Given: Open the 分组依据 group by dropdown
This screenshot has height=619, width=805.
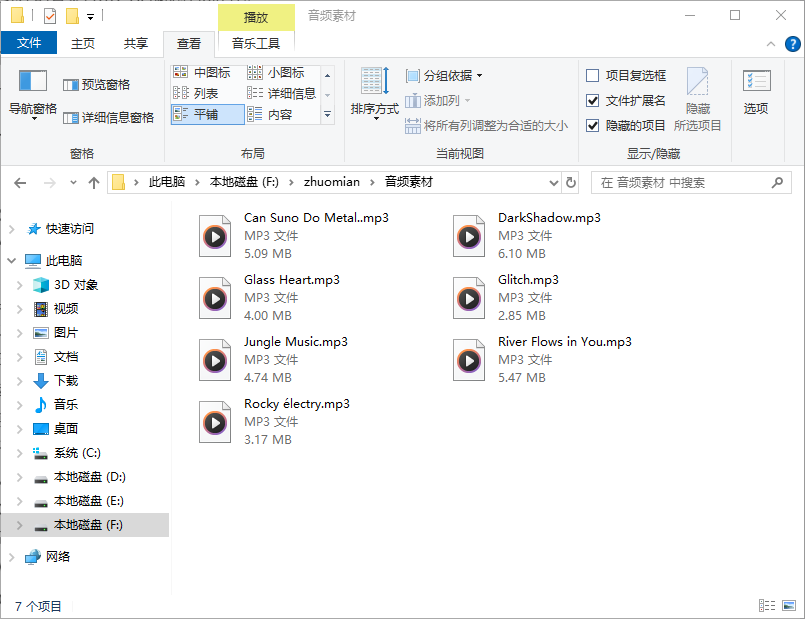Looking at the screenshot, I should (444, 76).
